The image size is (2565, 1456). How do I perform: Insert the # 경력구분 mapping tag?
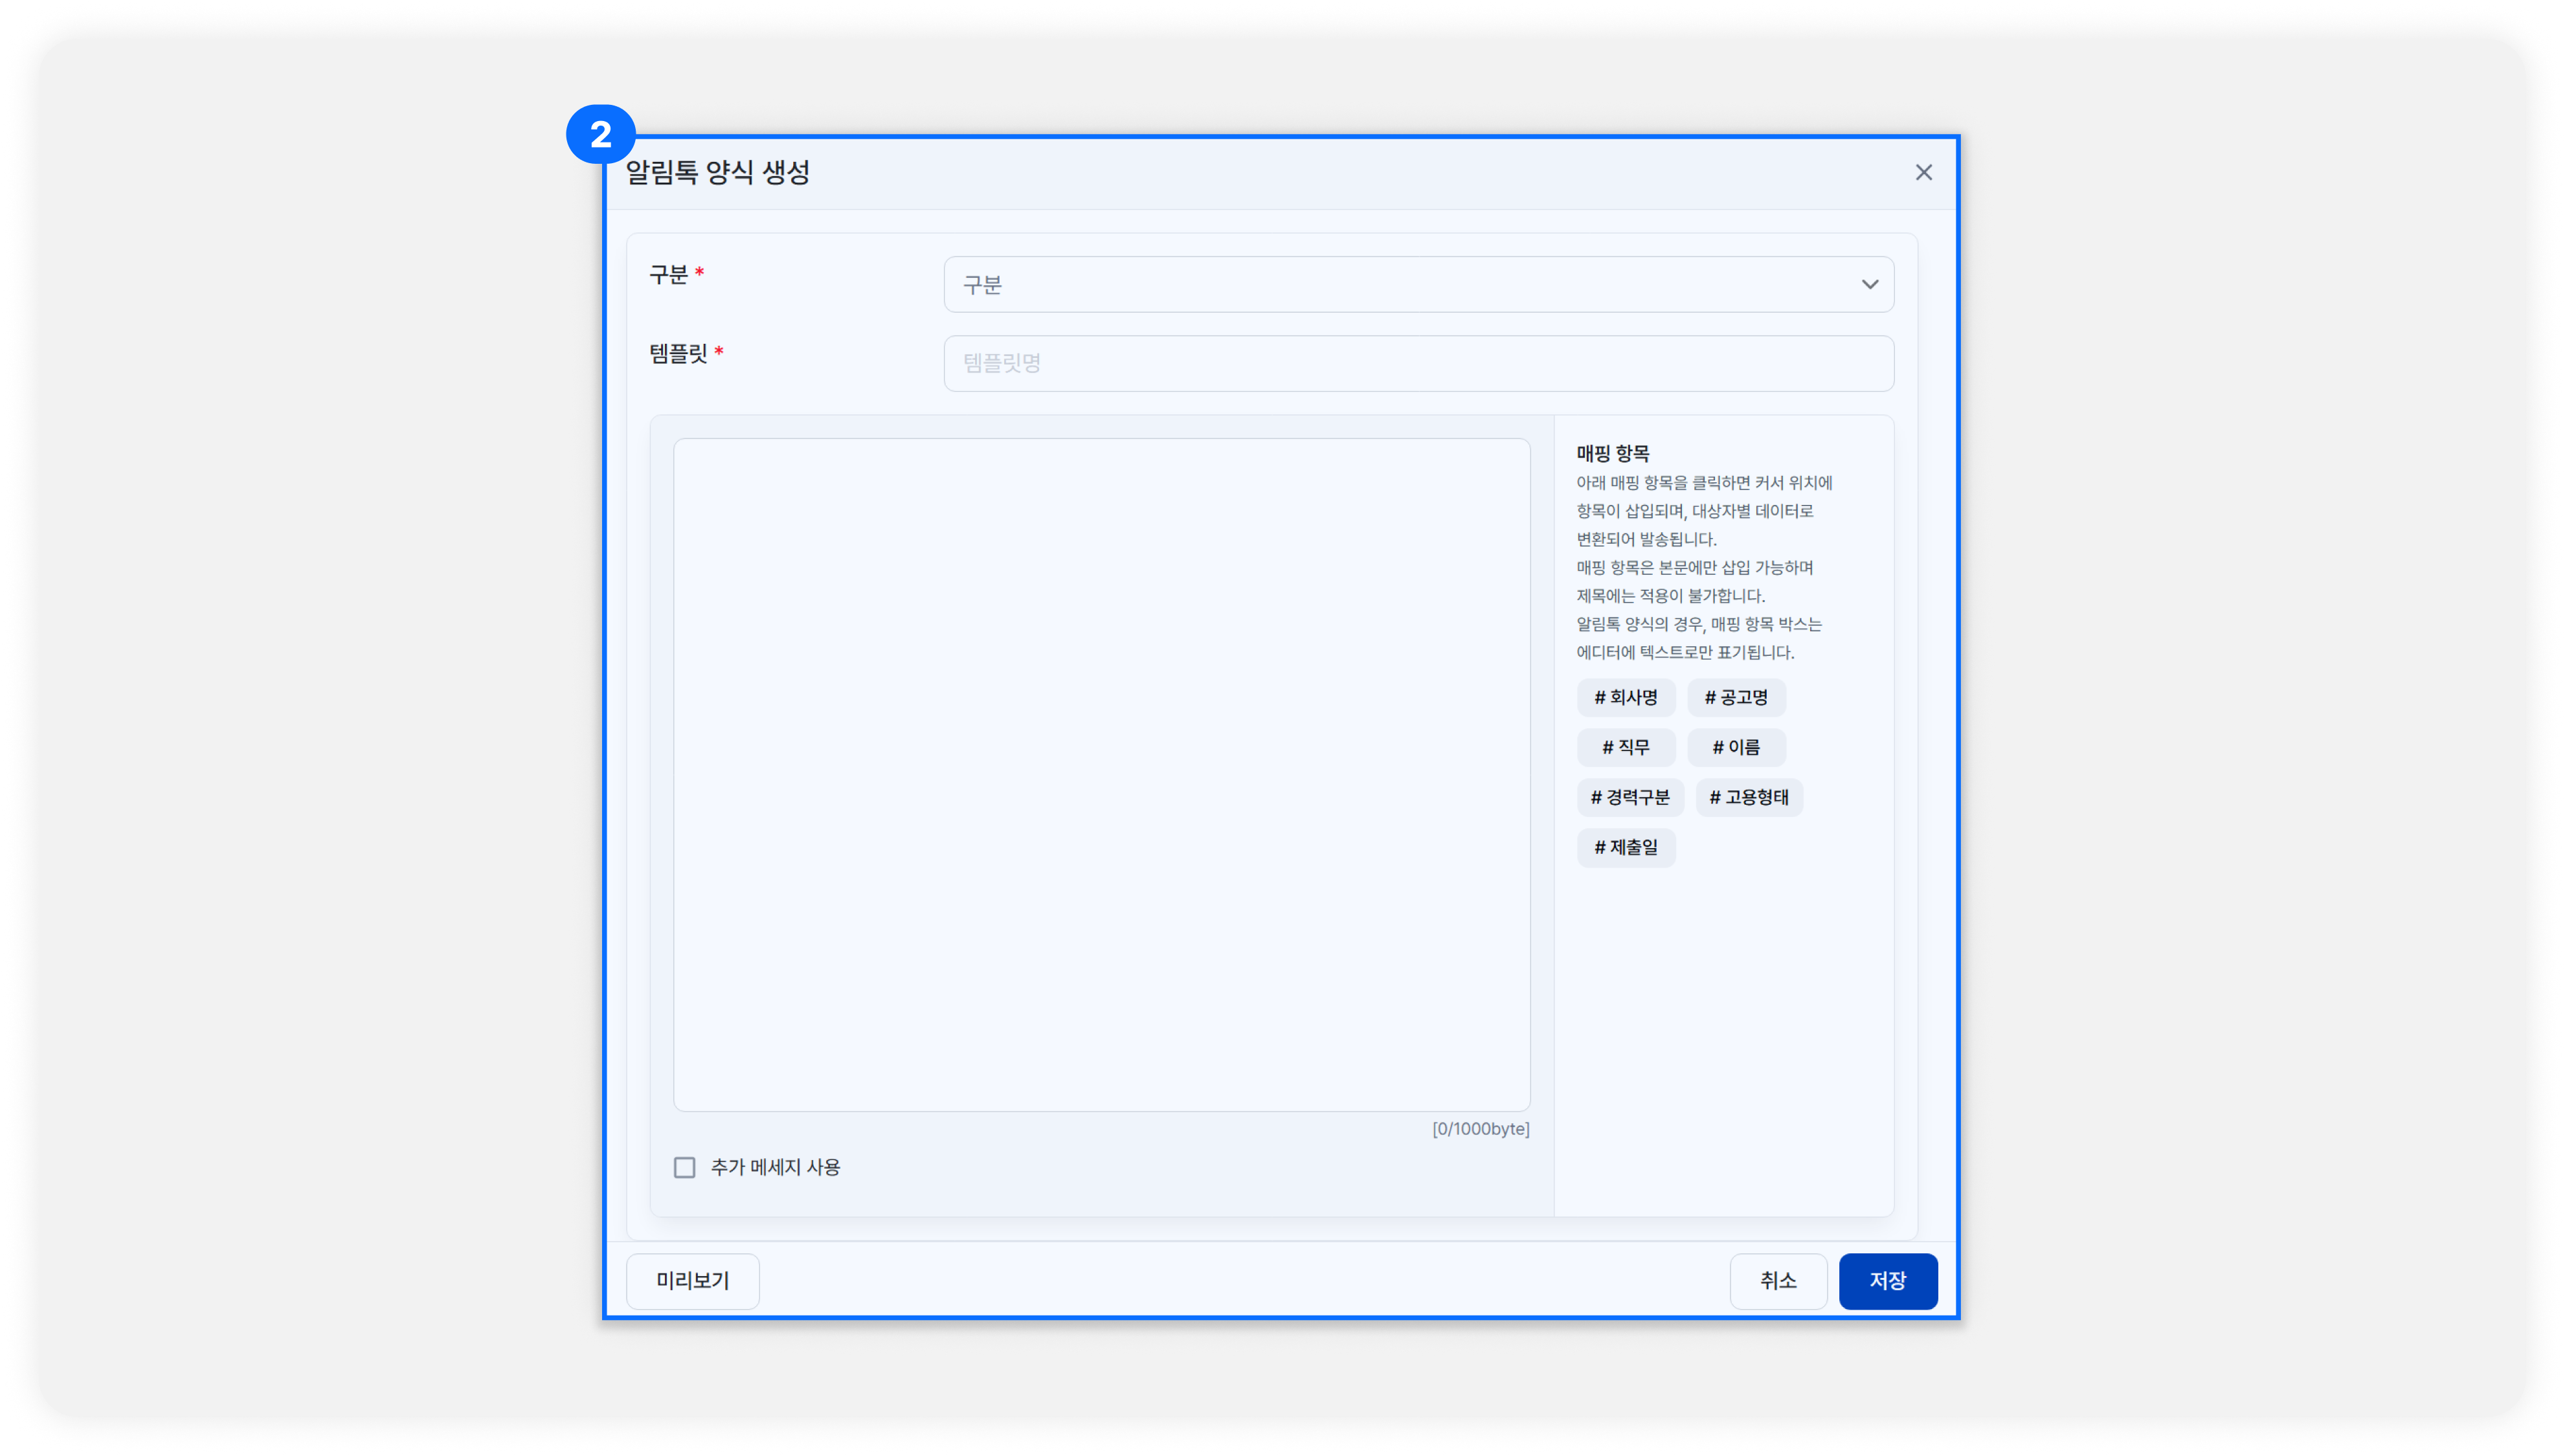[1630, 797]
